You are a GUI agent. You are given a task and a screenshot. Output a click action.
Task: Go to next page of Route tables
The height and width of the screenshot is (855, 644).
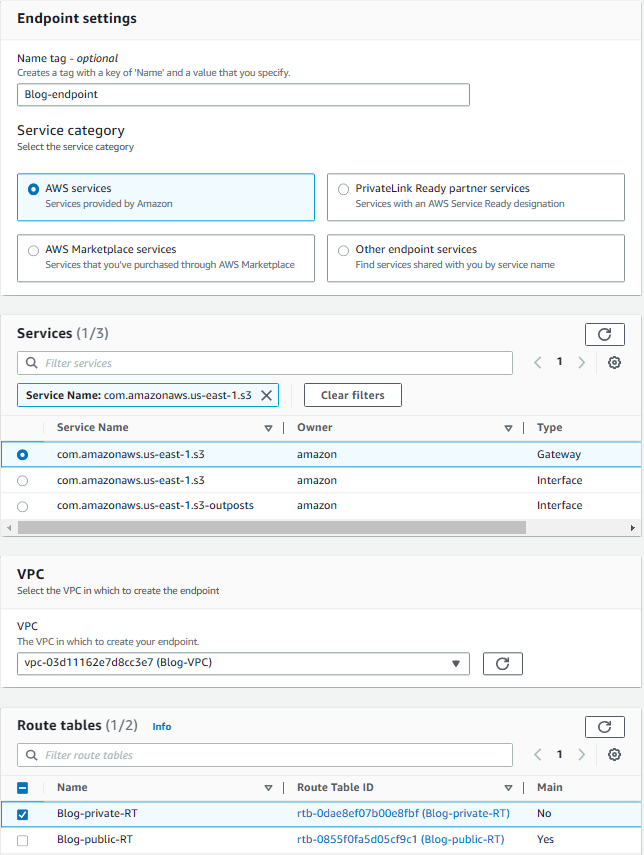pyautogui.click(x=582, y=755)
